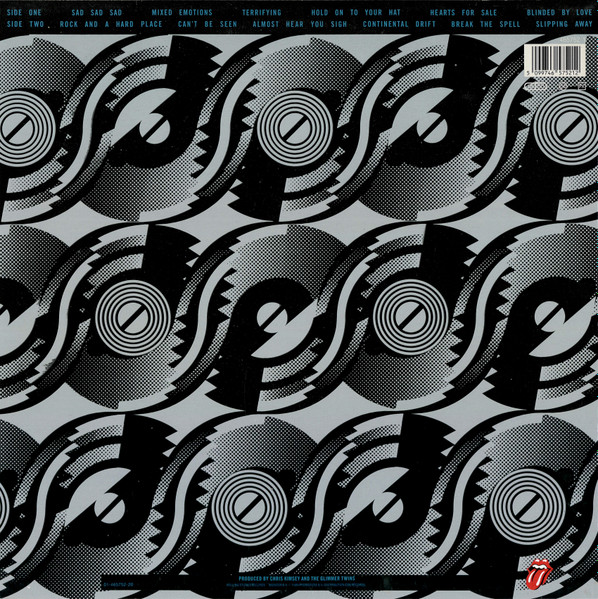This screenshot has width=598, height=599.
Task: Click the Continental Drift track title
Action: pyautogui.click(x=399, y=24)
